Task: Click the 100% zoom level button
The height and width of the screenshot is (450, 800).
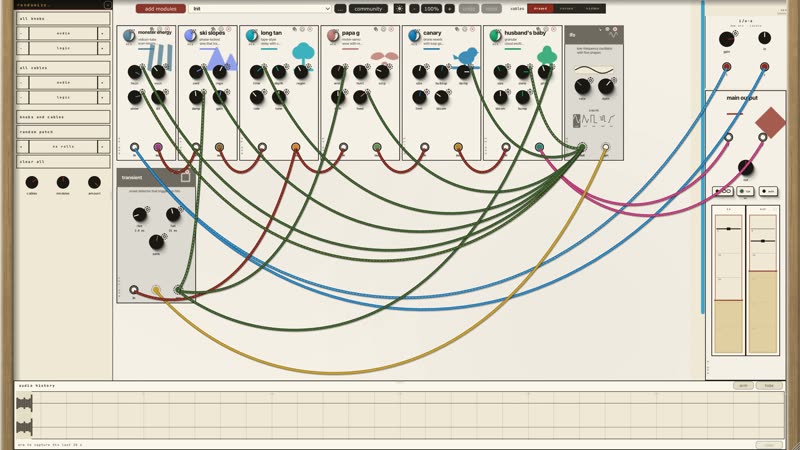Action: click(x=432, y=9)
